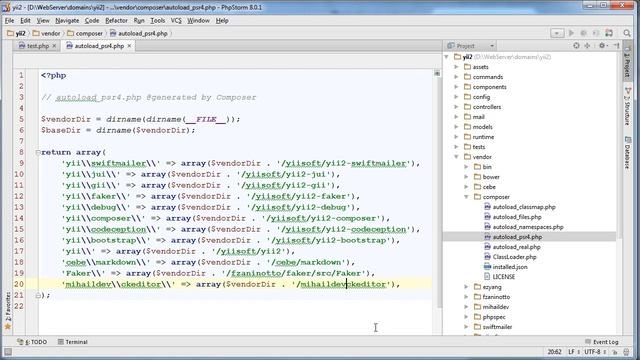Close the test.php tab
Screen dimensions: 640x360
pos(54,46)
